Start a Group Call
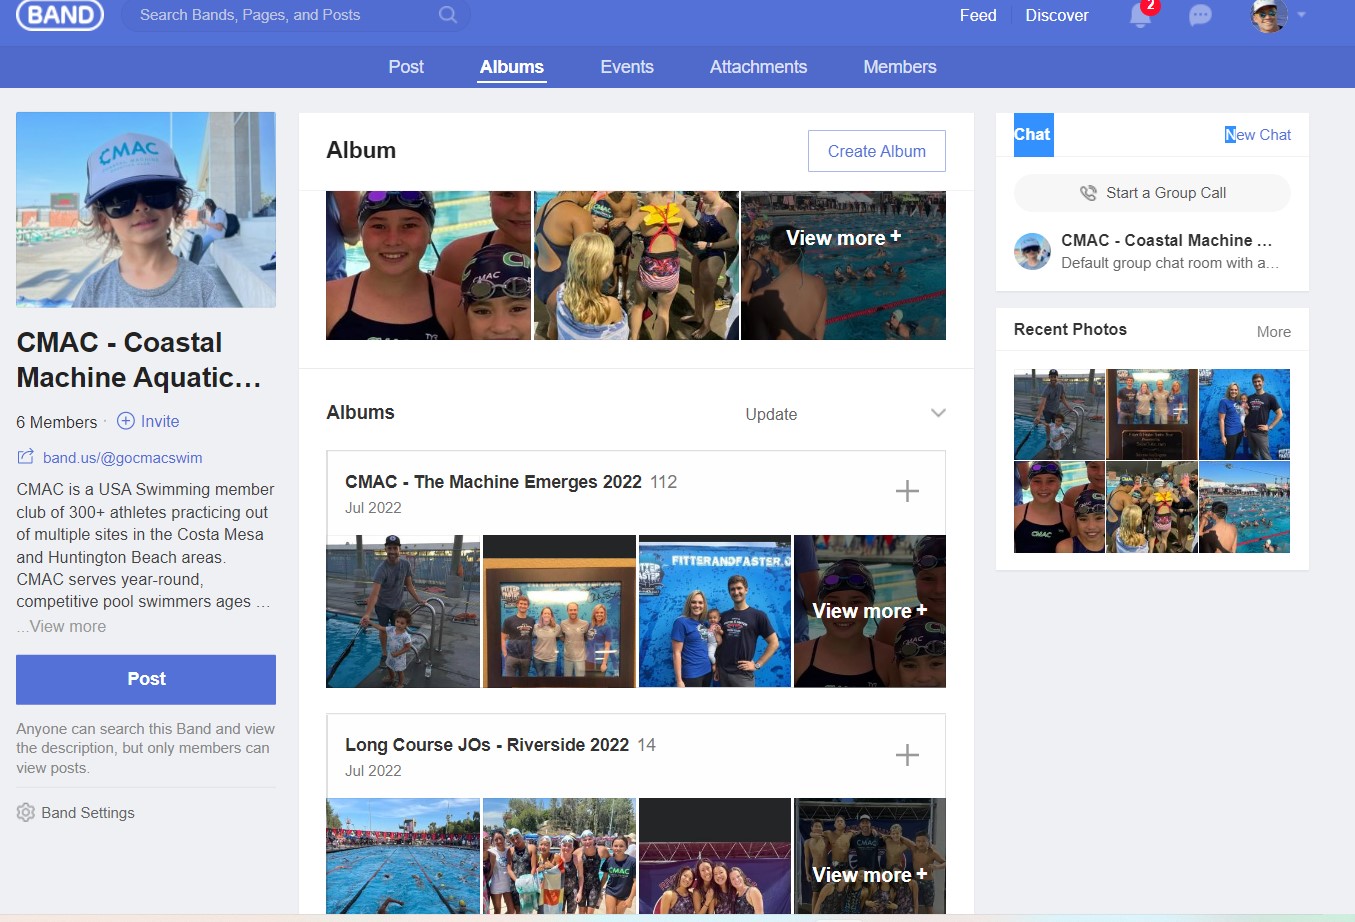The image size is (1355, 922). pos(1152,193)
